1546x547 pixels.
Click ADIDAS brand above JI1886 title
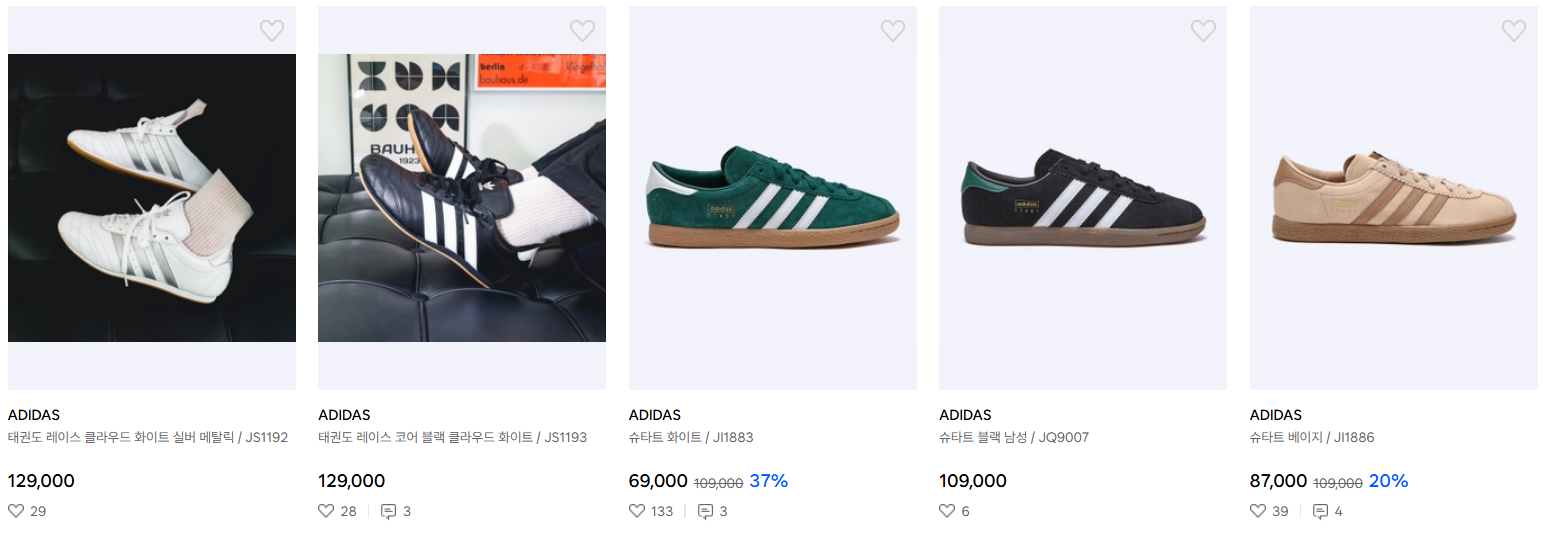tap(1276, 415)
